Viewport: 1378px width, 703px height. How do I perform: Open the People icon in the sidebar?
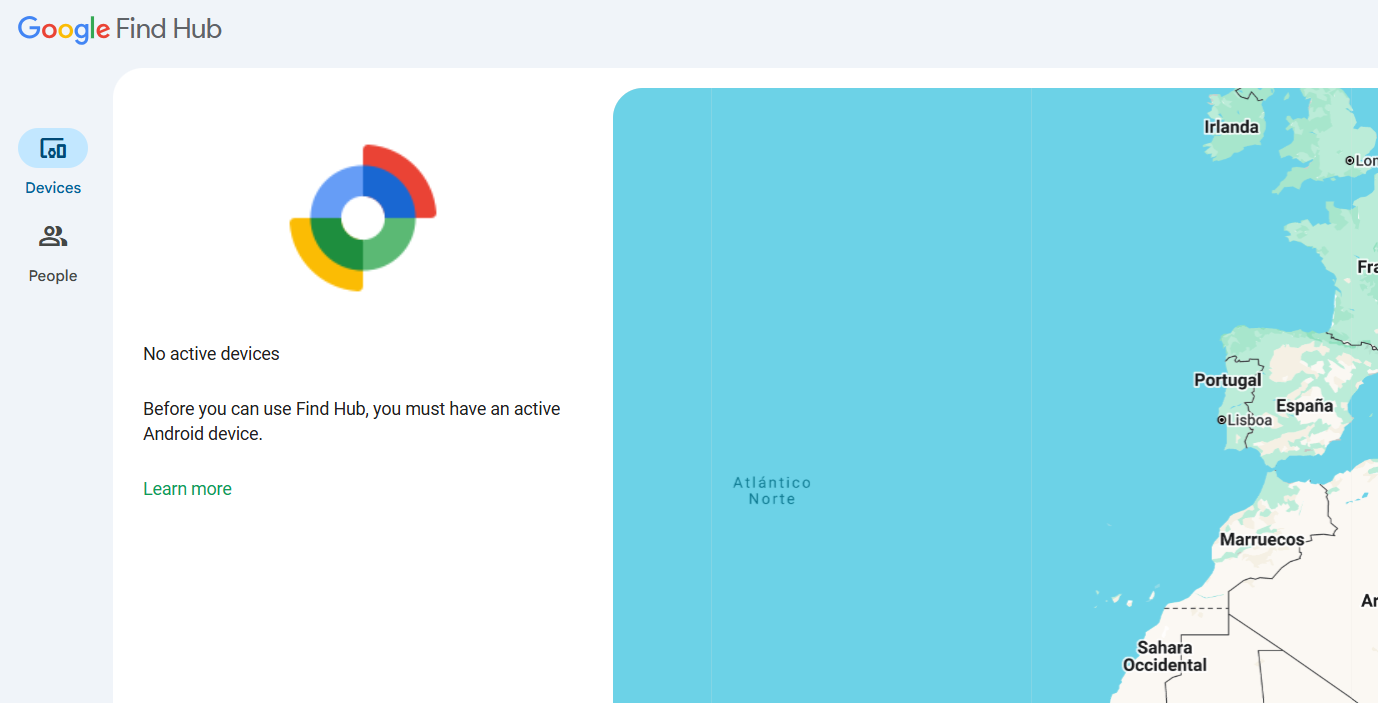53,237
